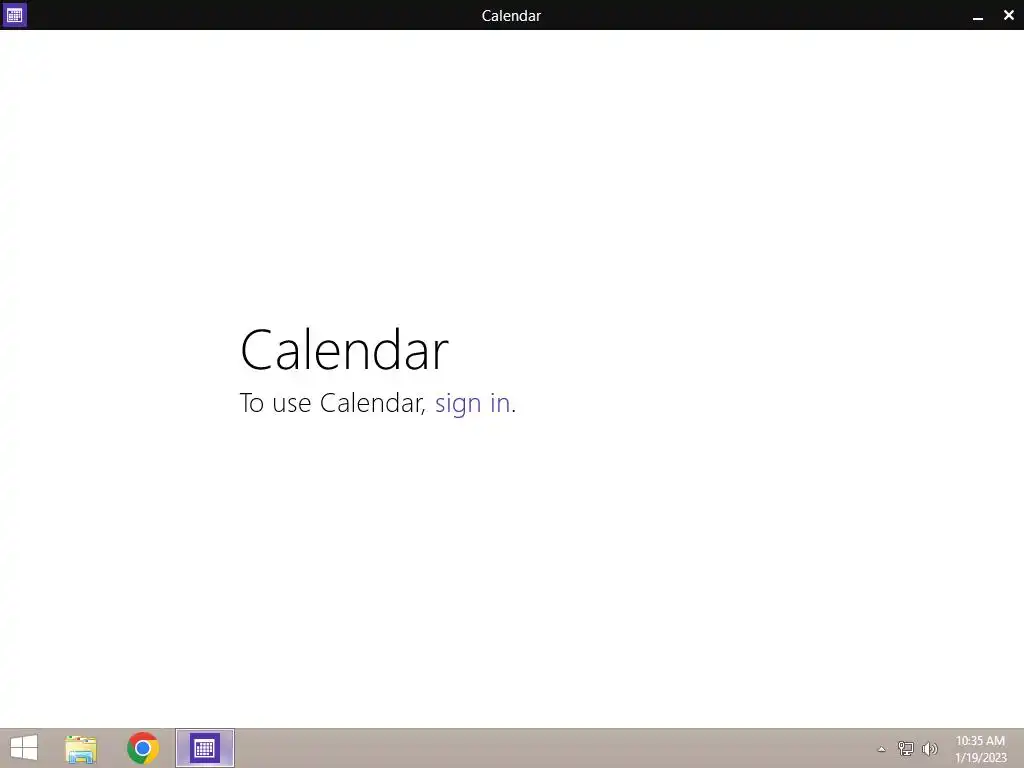Click the sign in link

tap(472, 404)
